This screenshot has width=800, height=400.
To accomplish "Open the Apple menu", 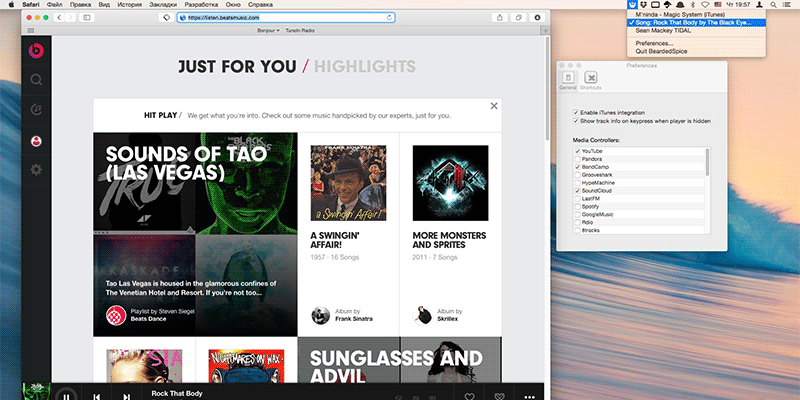I will (x=11, y=5).
